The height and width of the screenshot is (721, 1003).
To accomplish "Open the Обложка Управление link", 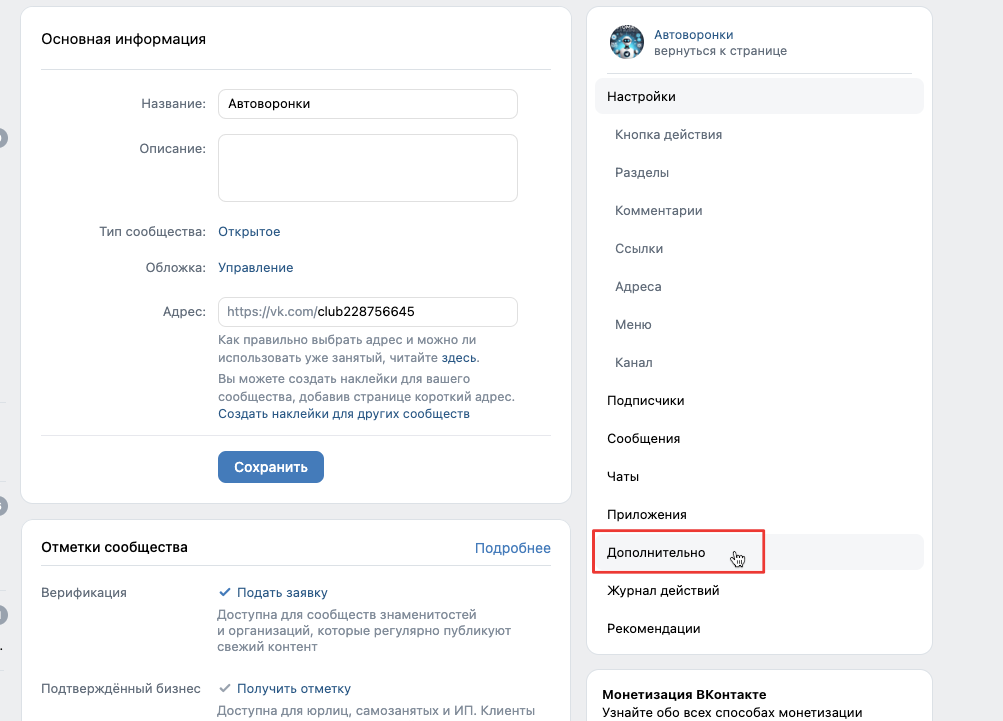I will coord(255,267).
